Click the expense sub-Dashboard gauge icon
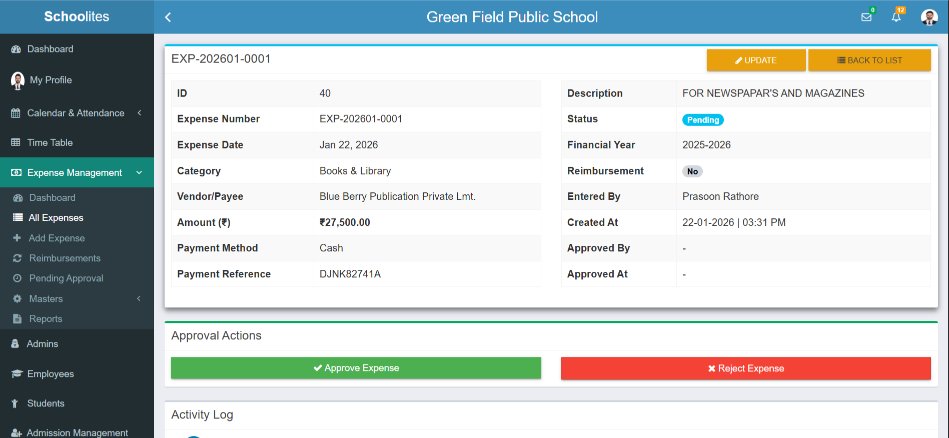 [18, 198]
